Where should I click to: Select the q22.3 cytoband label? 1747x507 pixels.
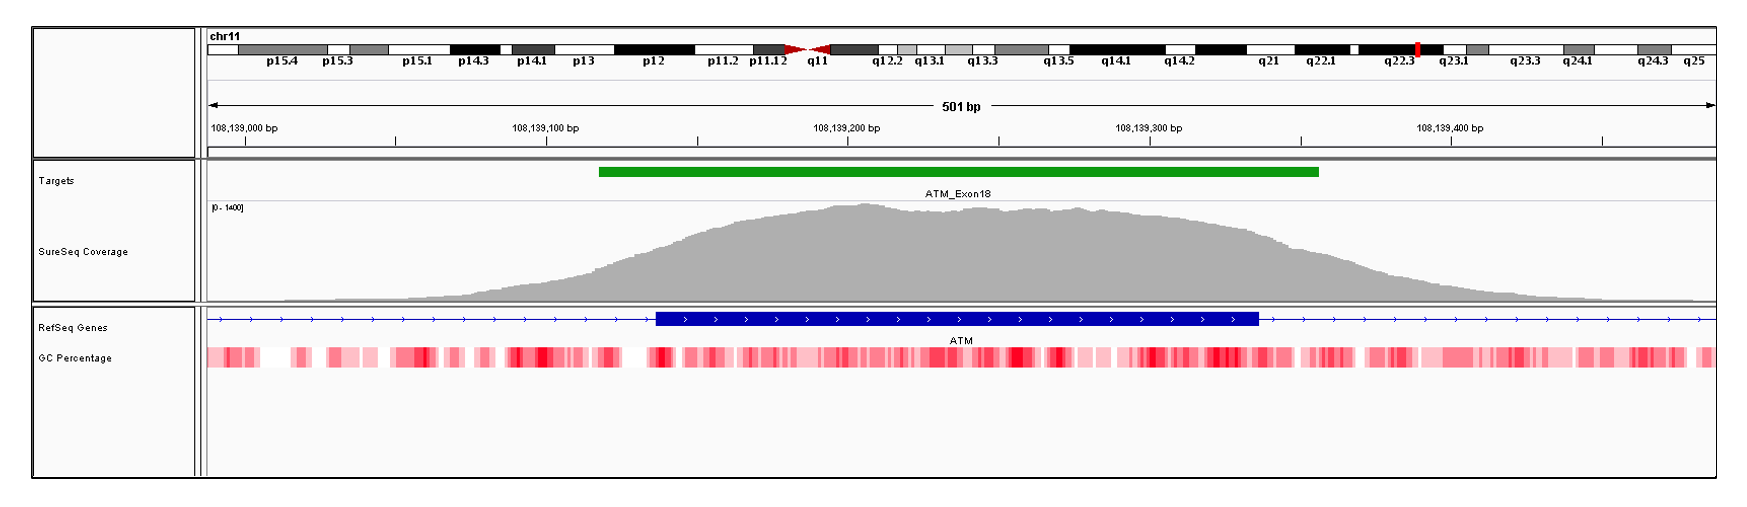pos(1399,61)
